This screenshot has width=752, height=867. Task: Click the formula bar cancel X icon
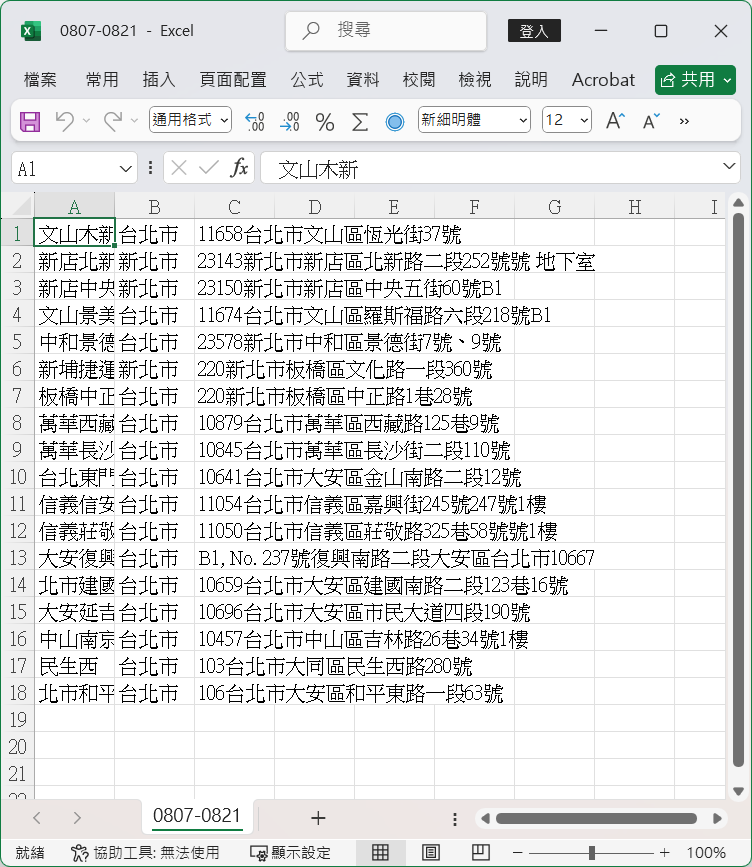(179, 168)
